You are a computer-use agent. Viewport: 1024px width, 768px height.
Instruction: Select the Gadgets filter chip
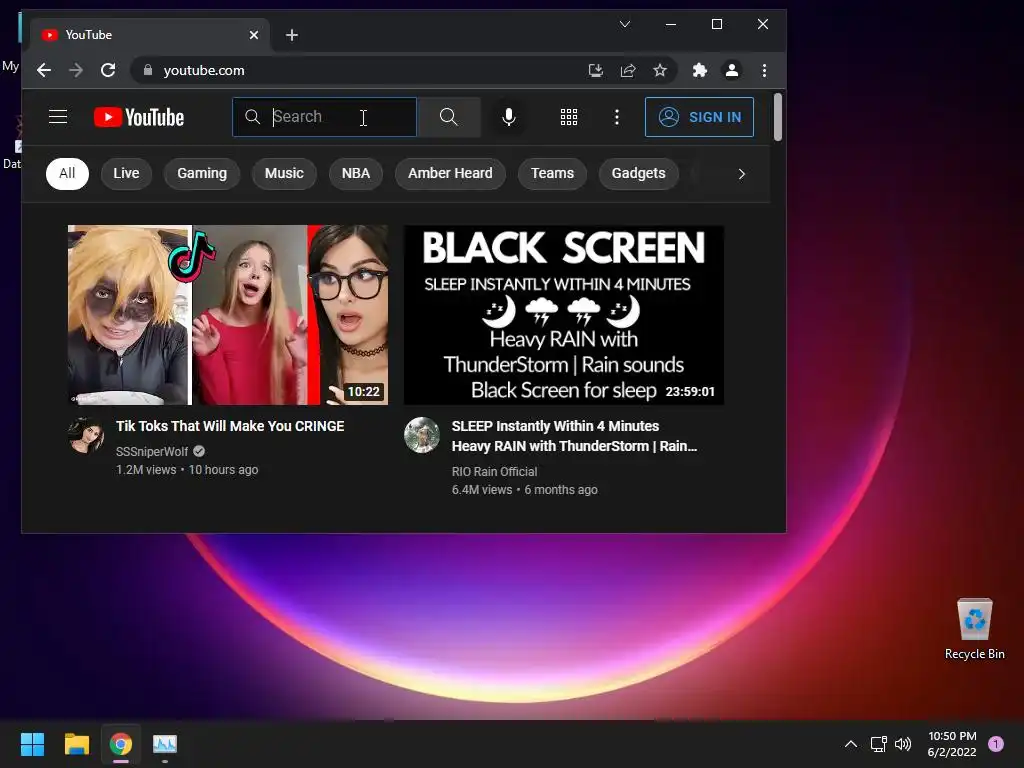point(639,174)
